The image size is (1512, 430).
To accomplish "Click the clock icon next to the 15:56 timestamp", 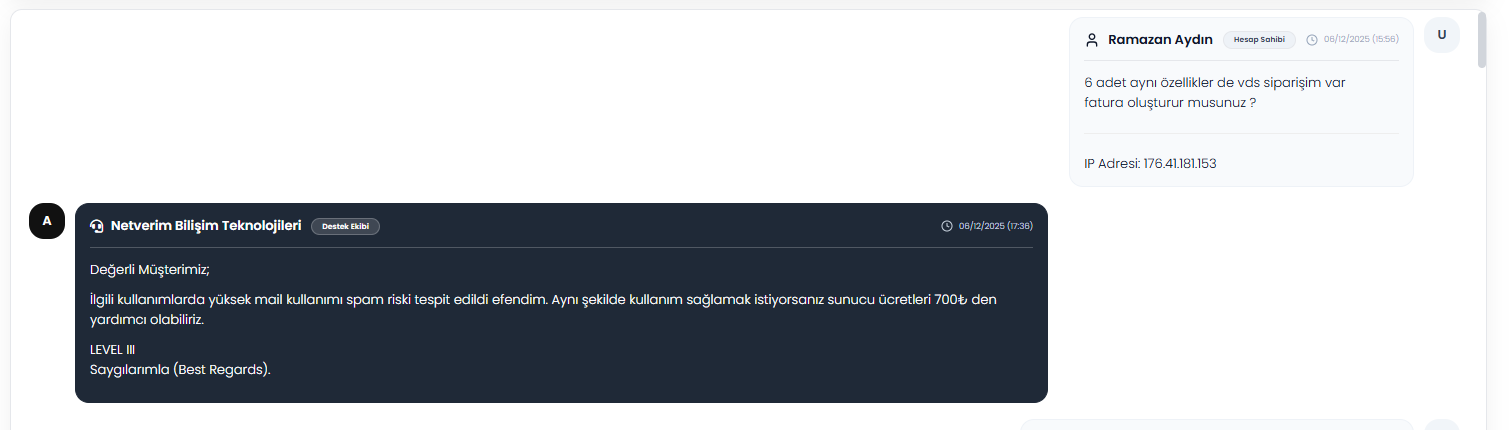I will pyautogui.click(x=1312, y=40).
